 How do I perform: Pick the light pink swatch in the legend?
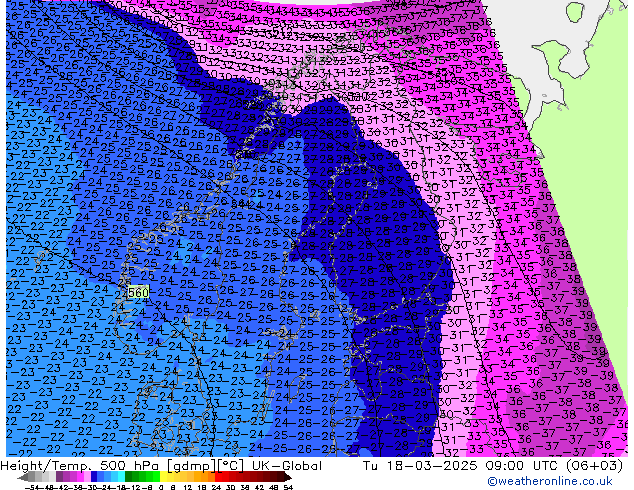[x=87, y=477]
